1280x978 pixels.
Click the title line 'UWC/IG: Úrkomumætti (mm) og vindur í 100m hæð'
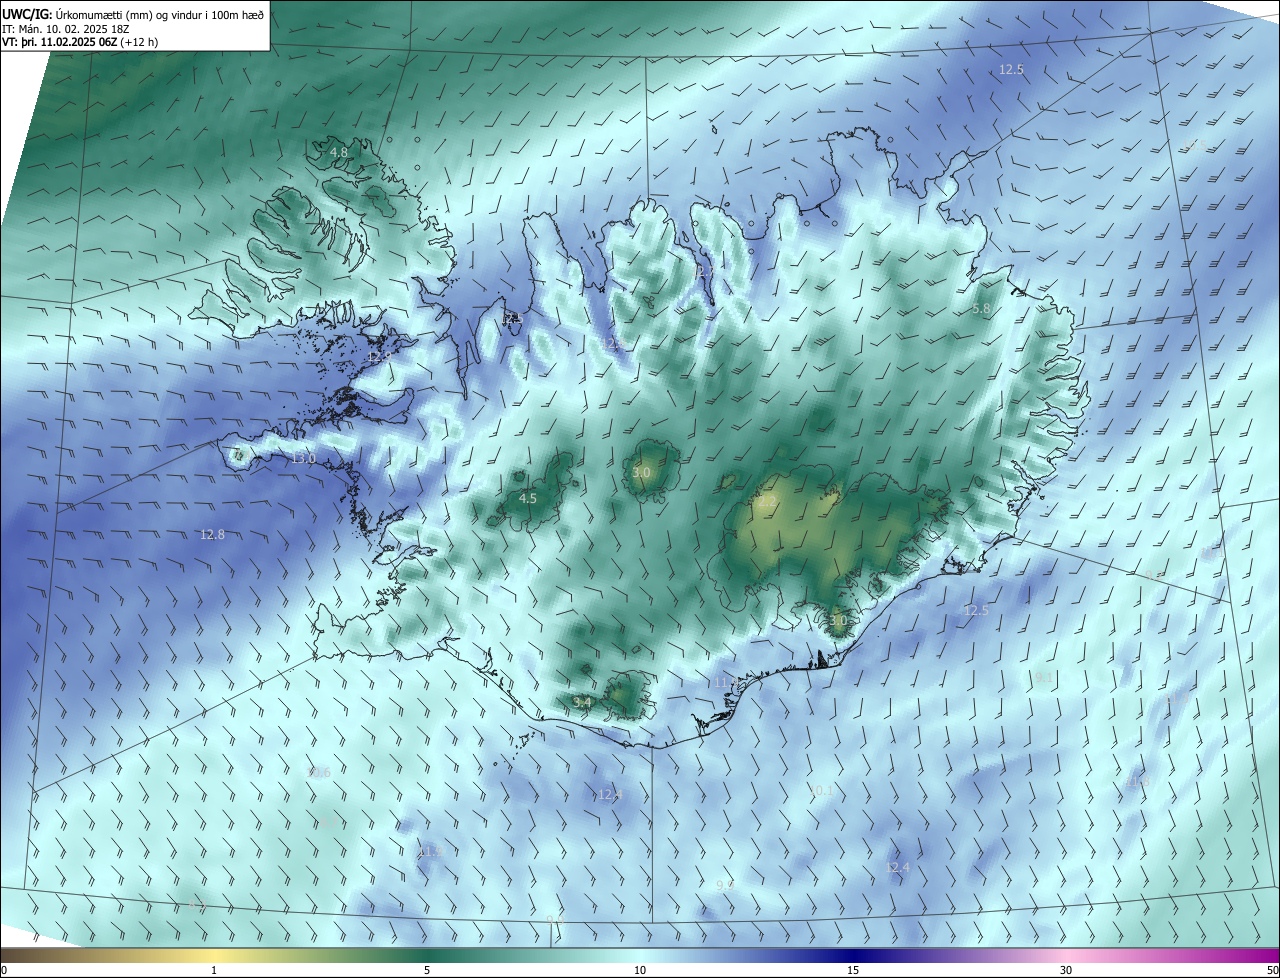click(x=133, y=14)
